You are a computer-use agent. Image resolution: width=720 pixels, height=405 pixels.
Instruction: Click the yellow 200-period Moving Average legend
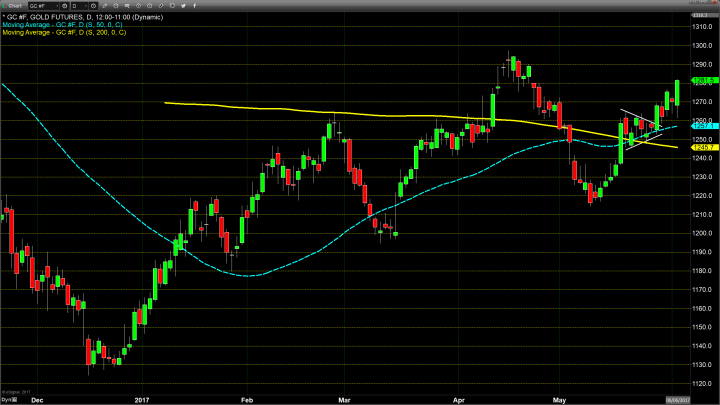coord(65,33)
